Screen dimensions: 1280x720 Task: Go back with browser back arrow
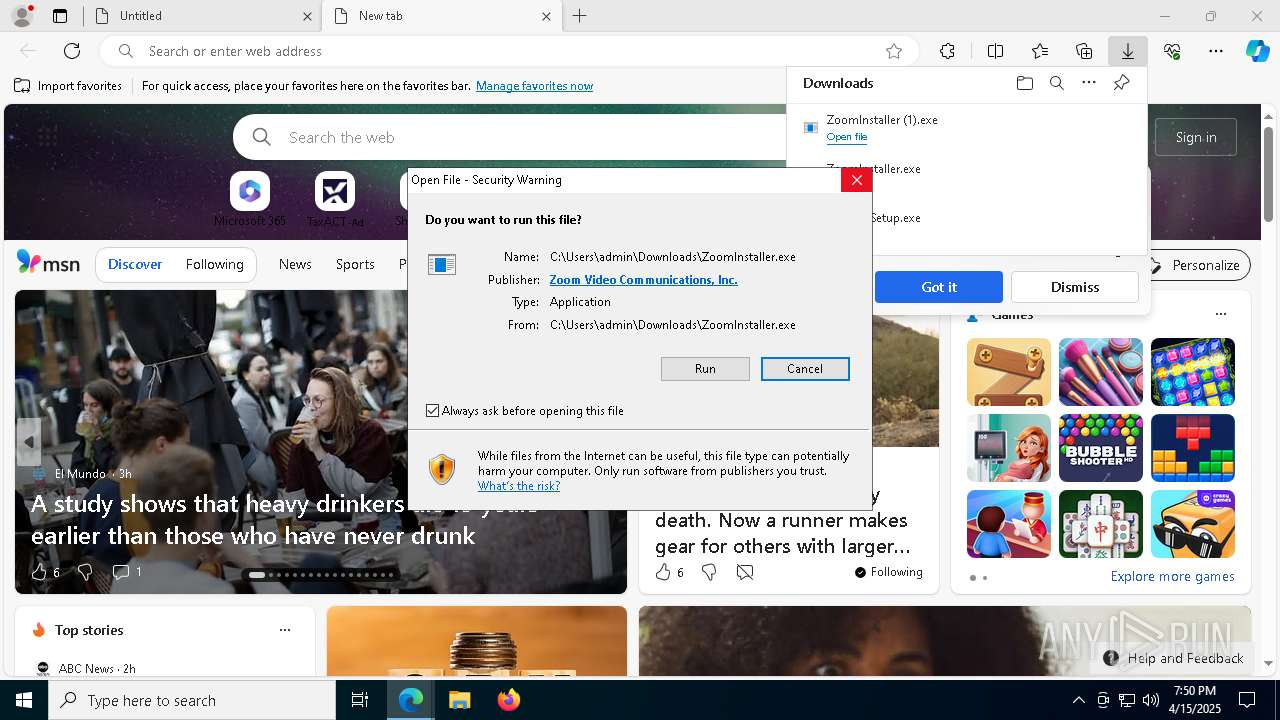(x=28, y=51)
